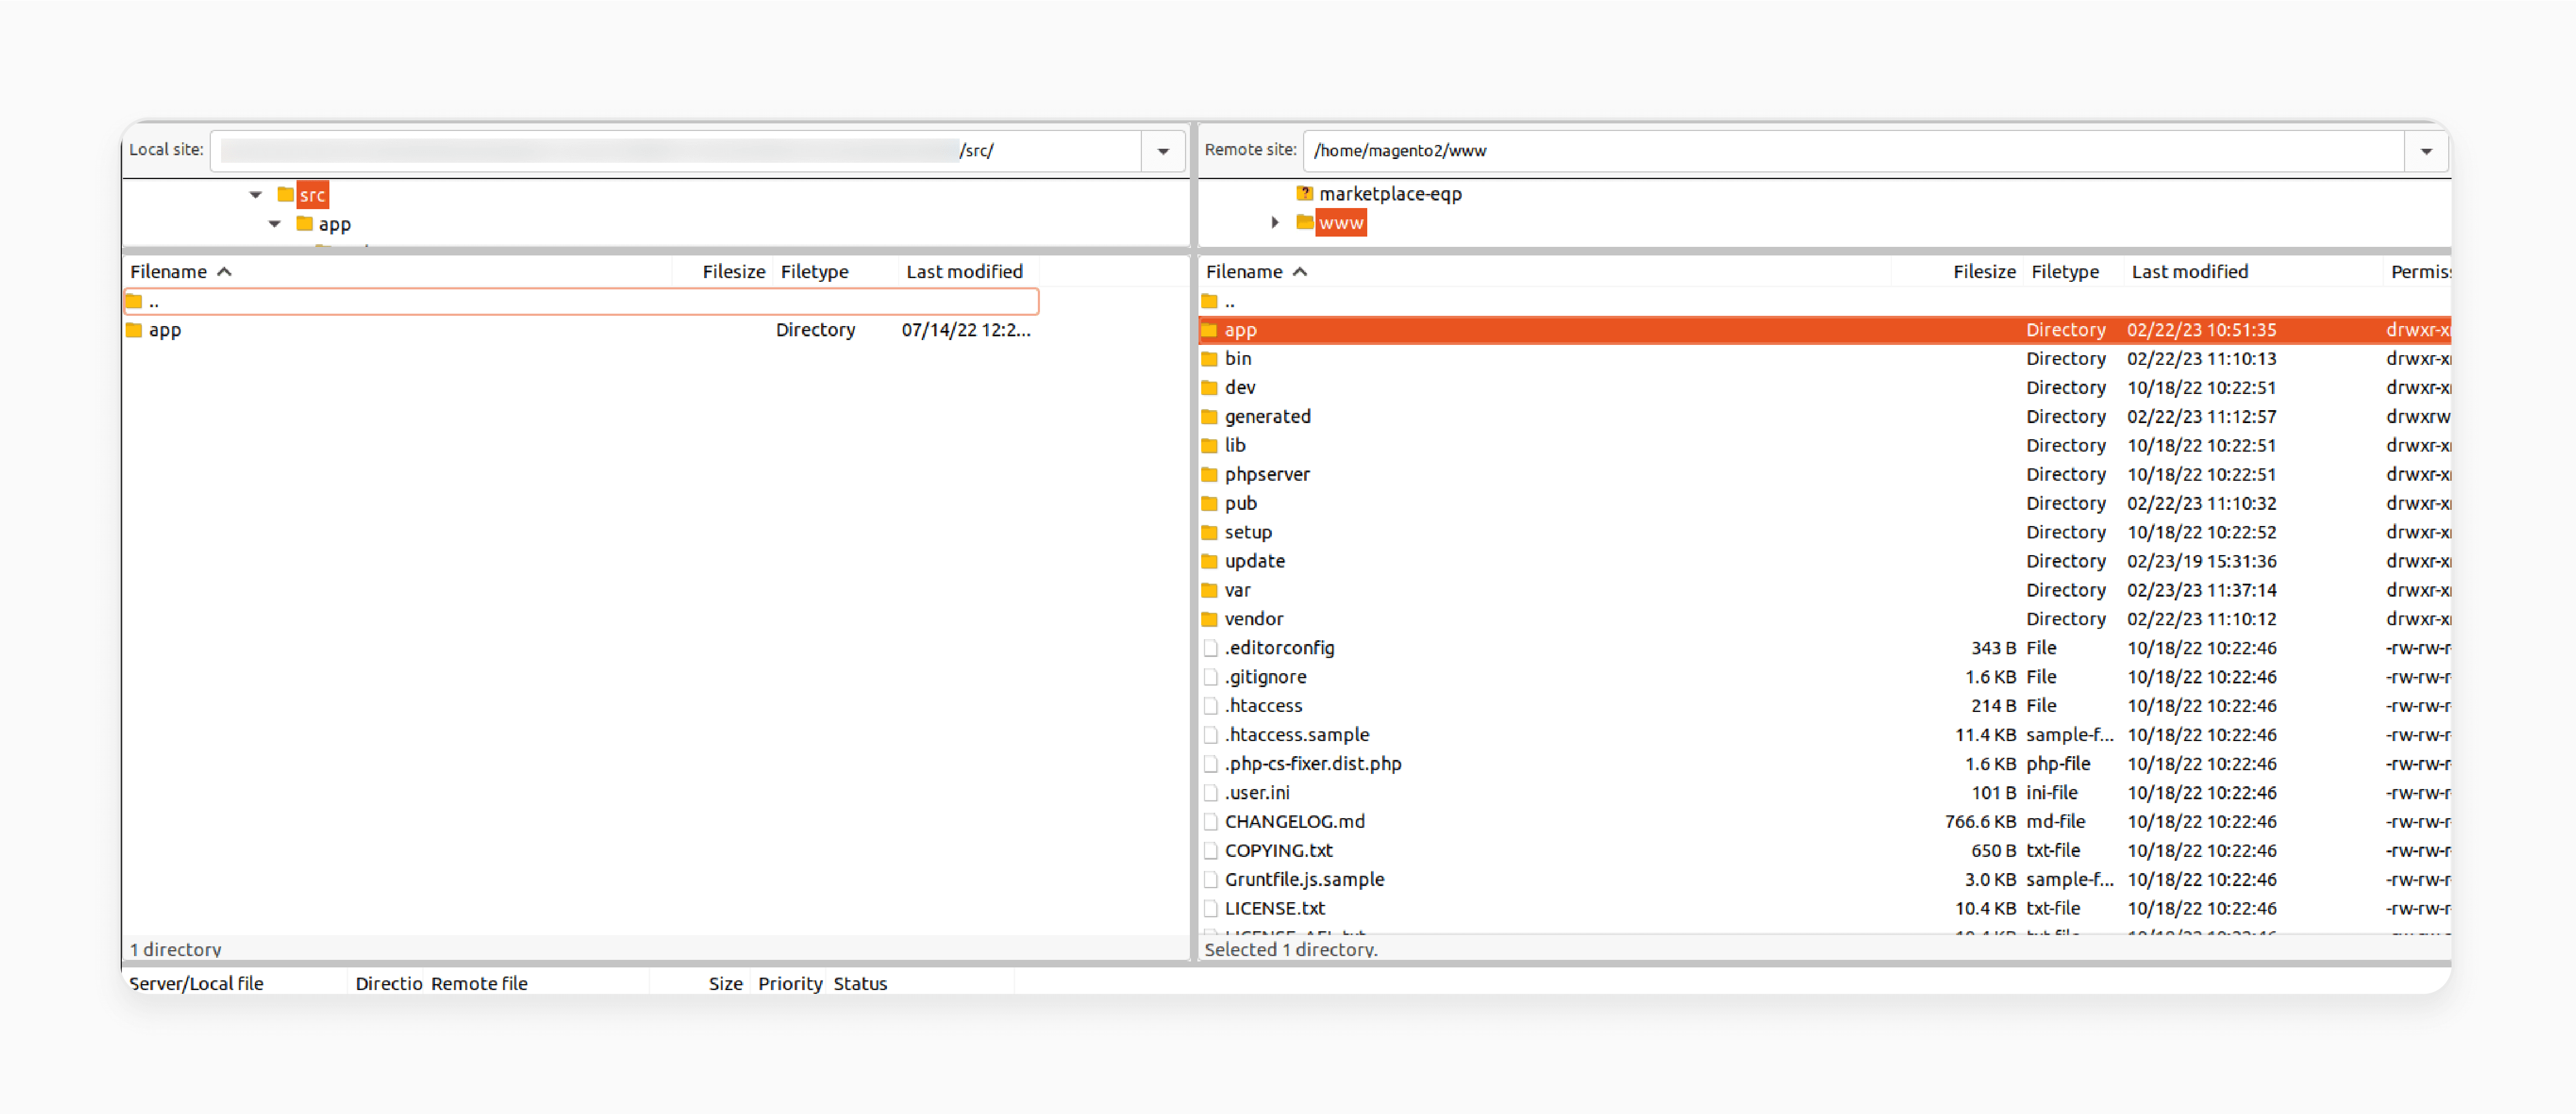This screenshot has width=2576, height=1114.
Task: Click the 02/23/23 11:37:14 date cell
Action: pyautogui.click(x=2202, y=591)
